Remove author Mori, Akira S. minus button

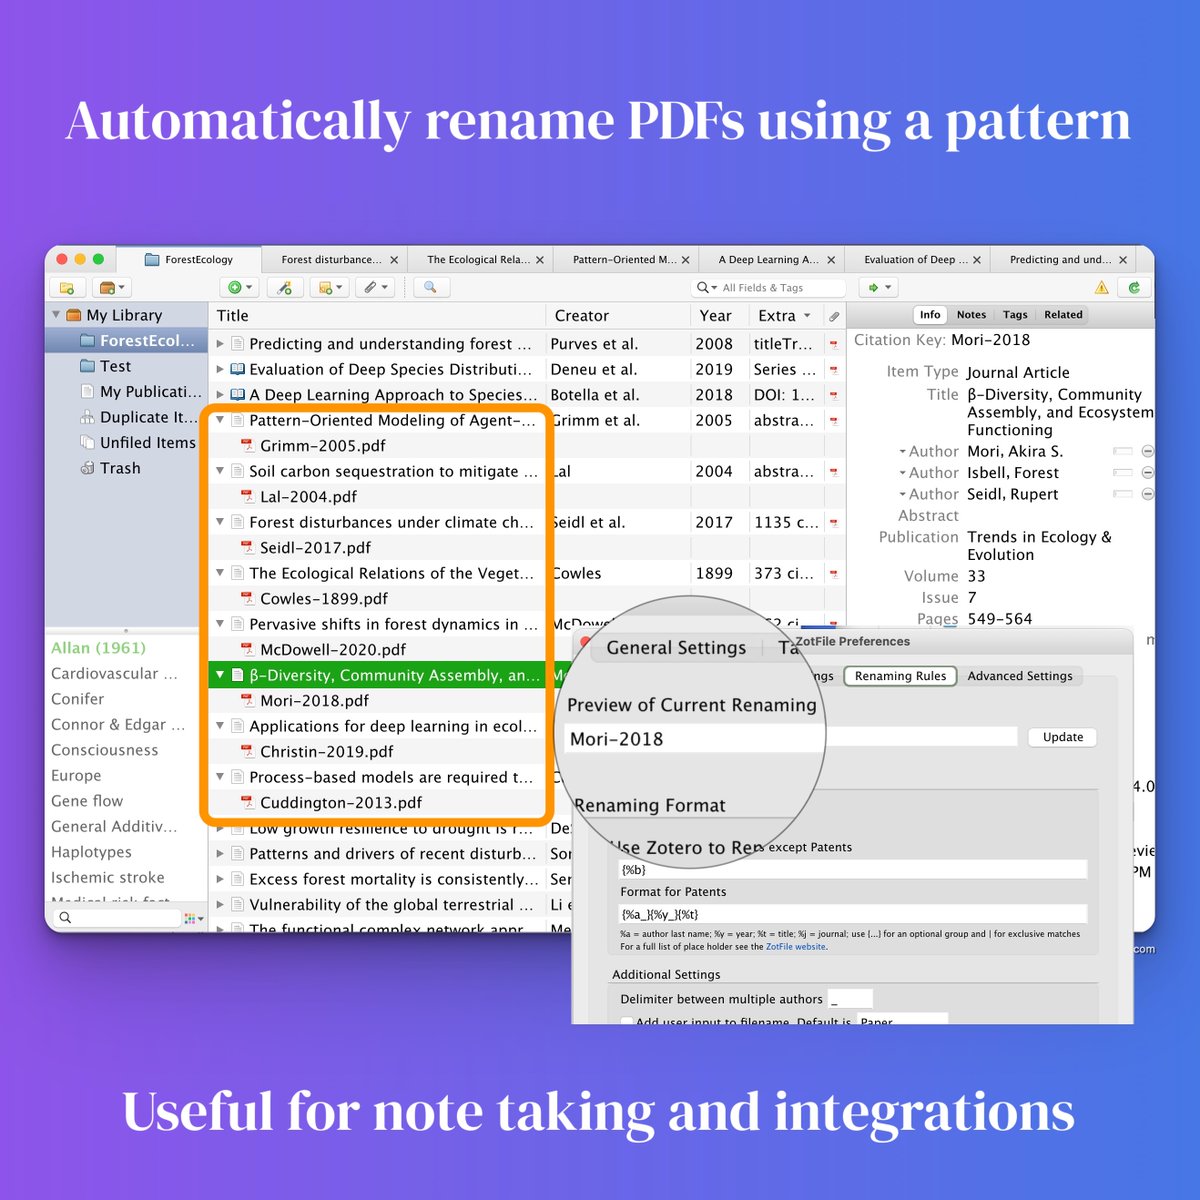1147,452
